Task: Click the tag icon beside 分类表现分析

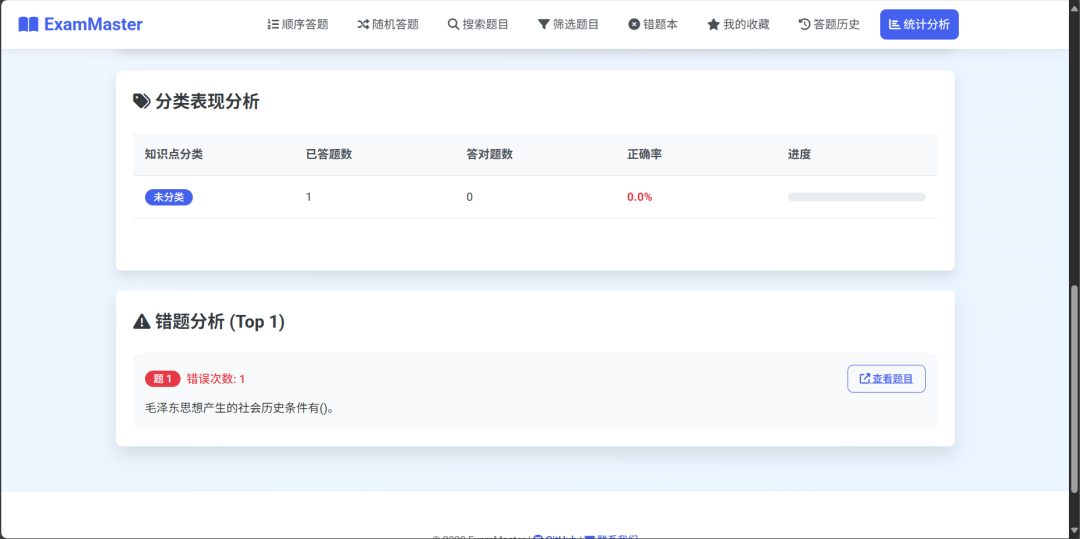Action: [x=141, y=102]
